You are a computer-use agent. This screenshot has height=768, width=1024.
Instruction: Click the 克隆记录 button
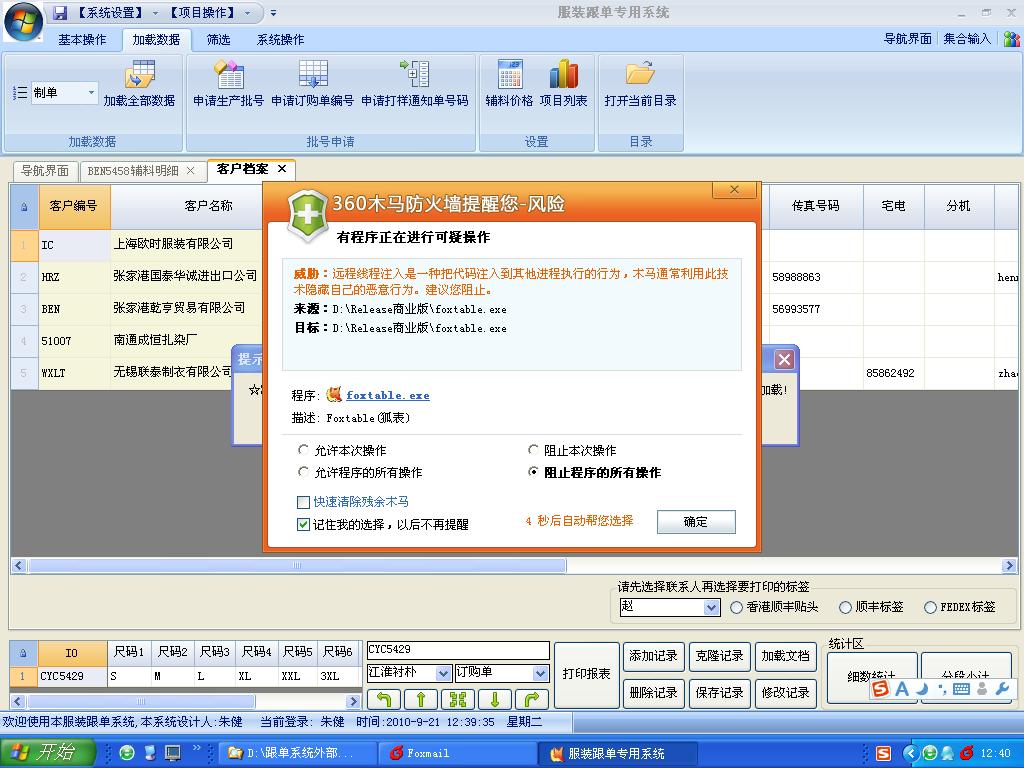tap(719, 656)
